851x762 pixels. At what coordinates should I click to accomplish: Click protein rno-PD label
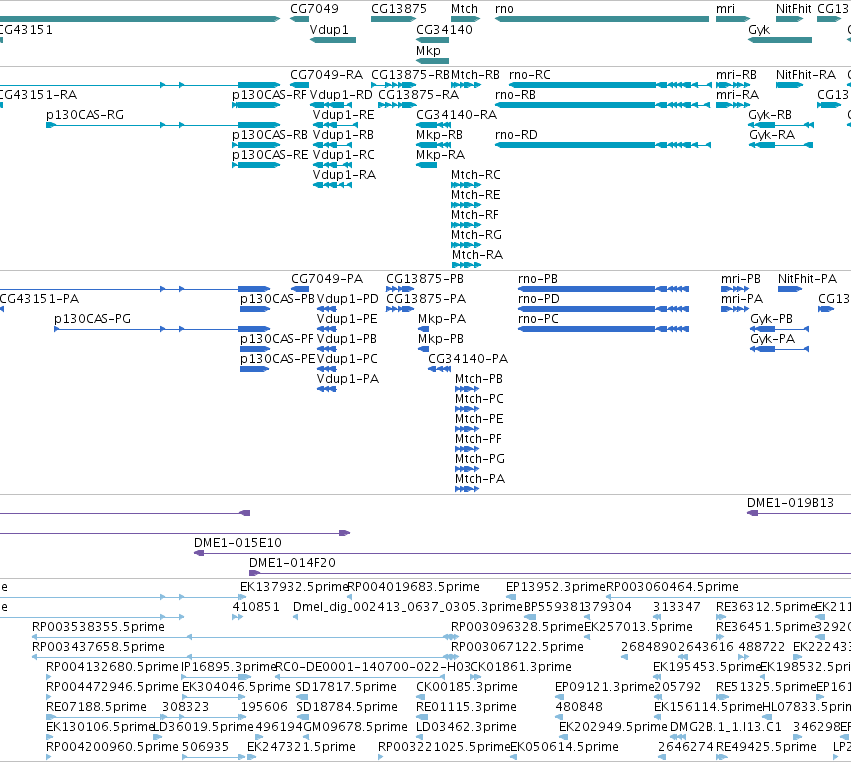coord(538,299)
